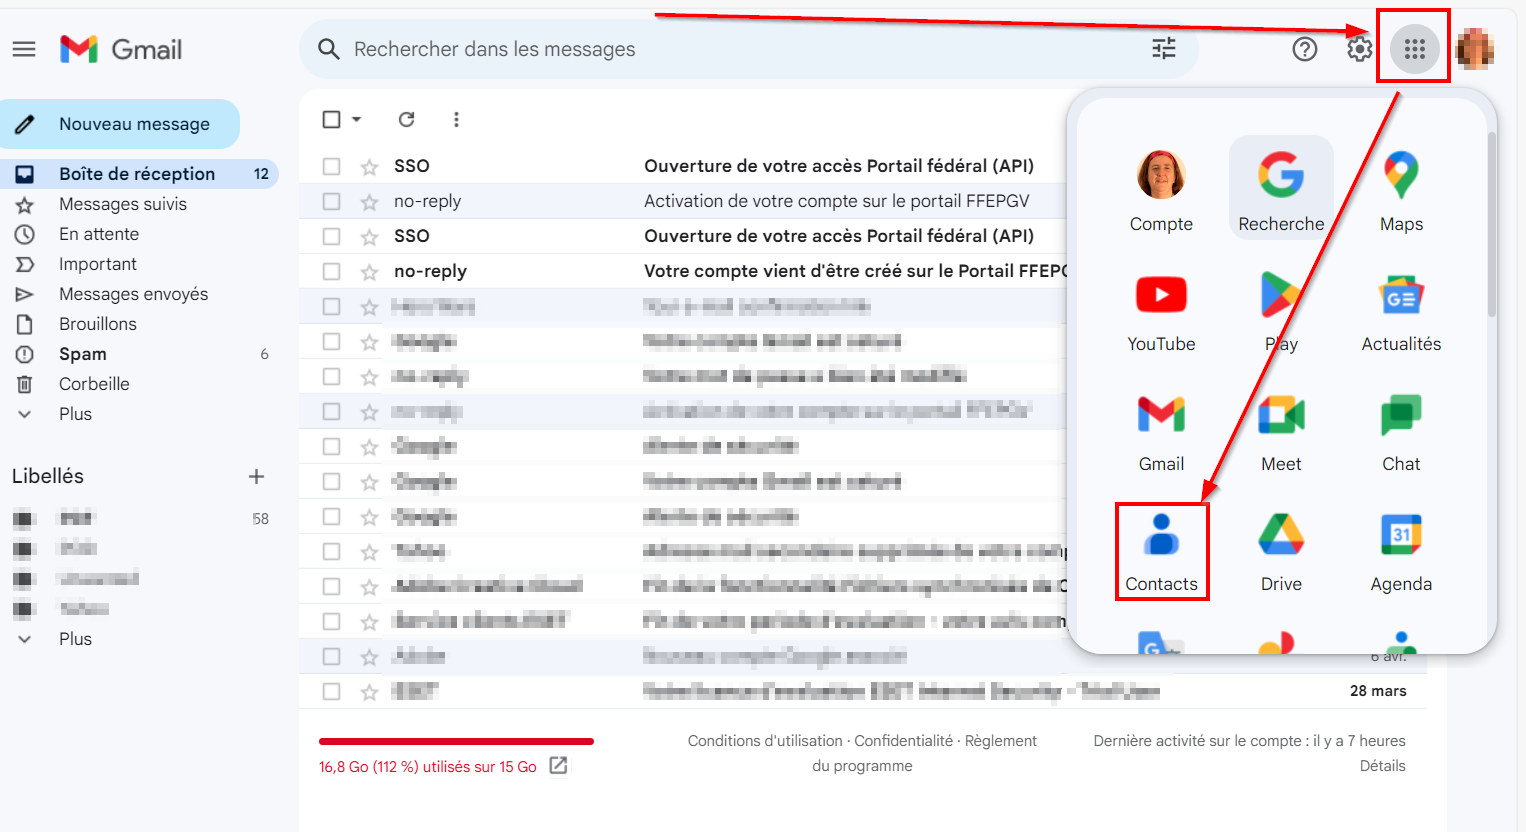Open En attente folder
The image size is (1526, 832).
99,234
